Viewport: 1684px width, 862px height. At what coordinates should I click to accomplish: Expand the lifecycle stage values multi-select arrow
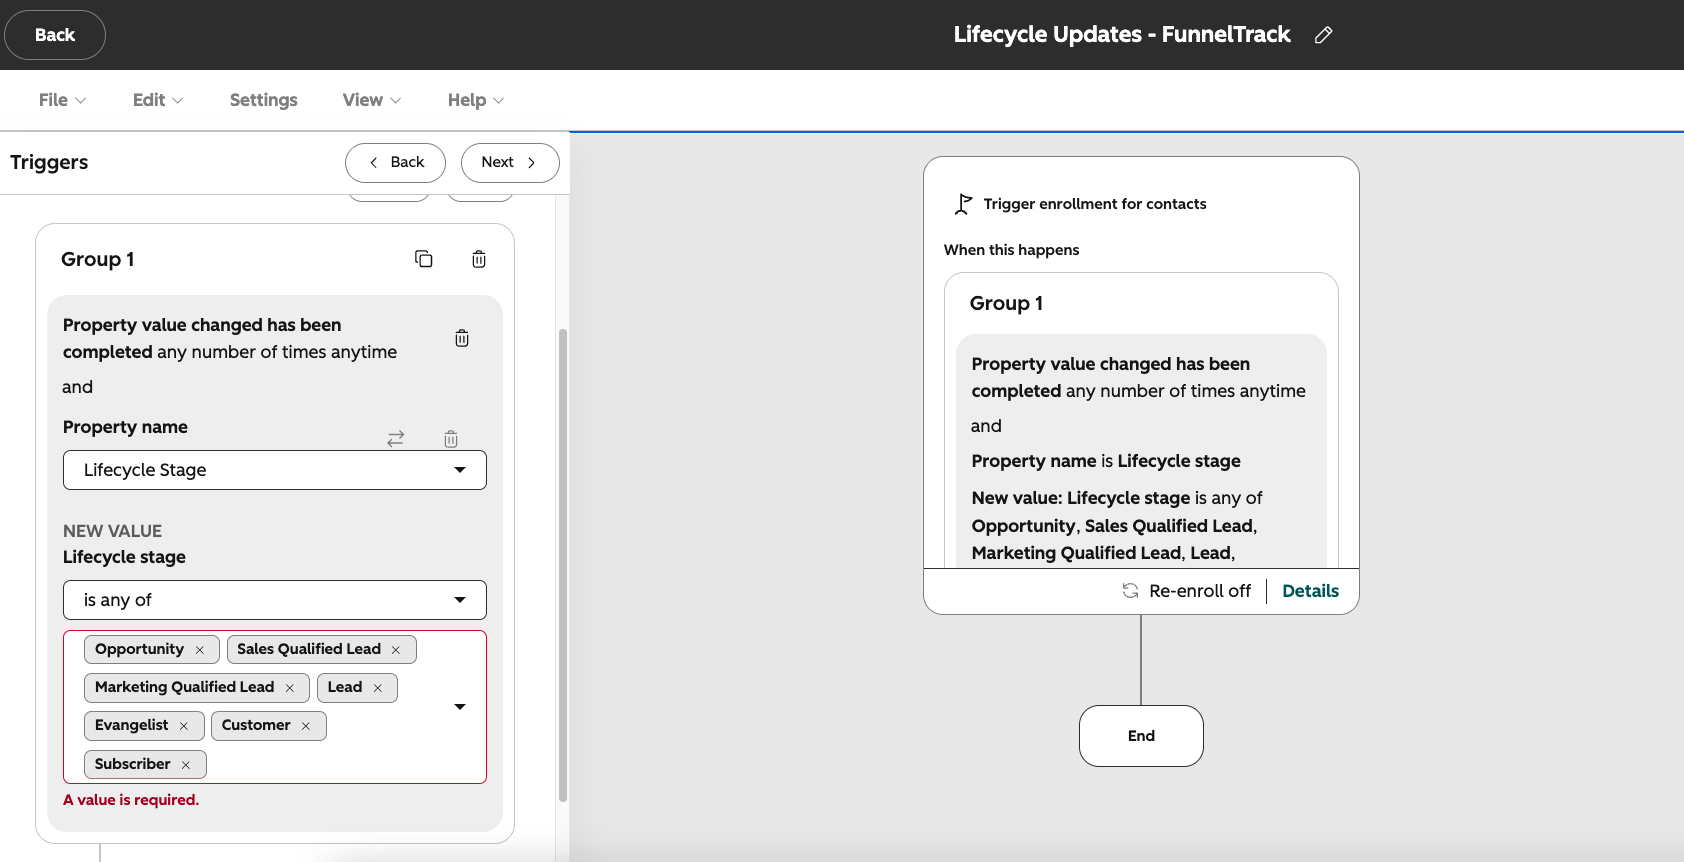coord(460,707)
